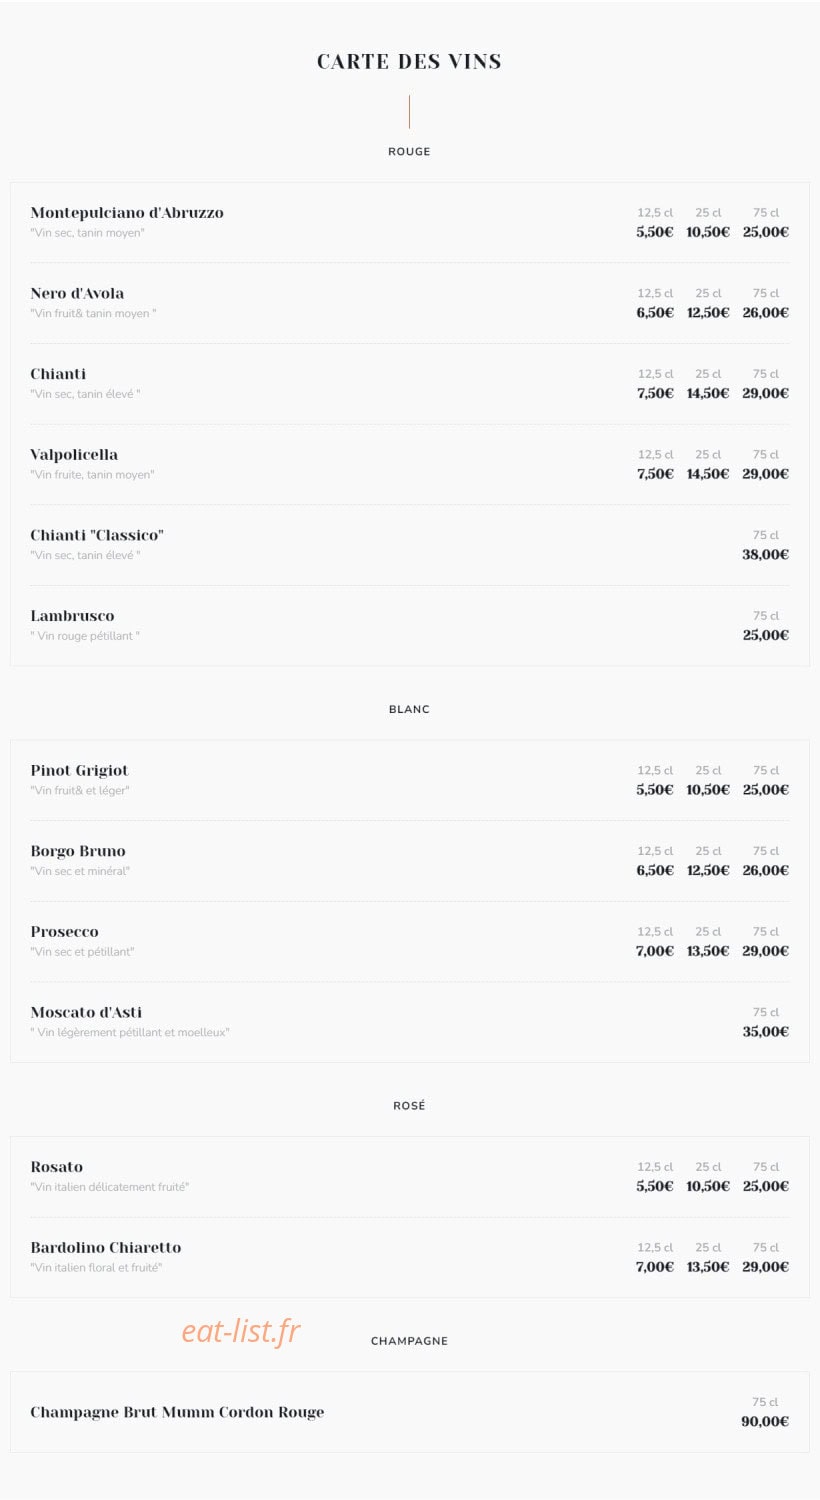Click the Pinot Grigiot wine name

79,770
